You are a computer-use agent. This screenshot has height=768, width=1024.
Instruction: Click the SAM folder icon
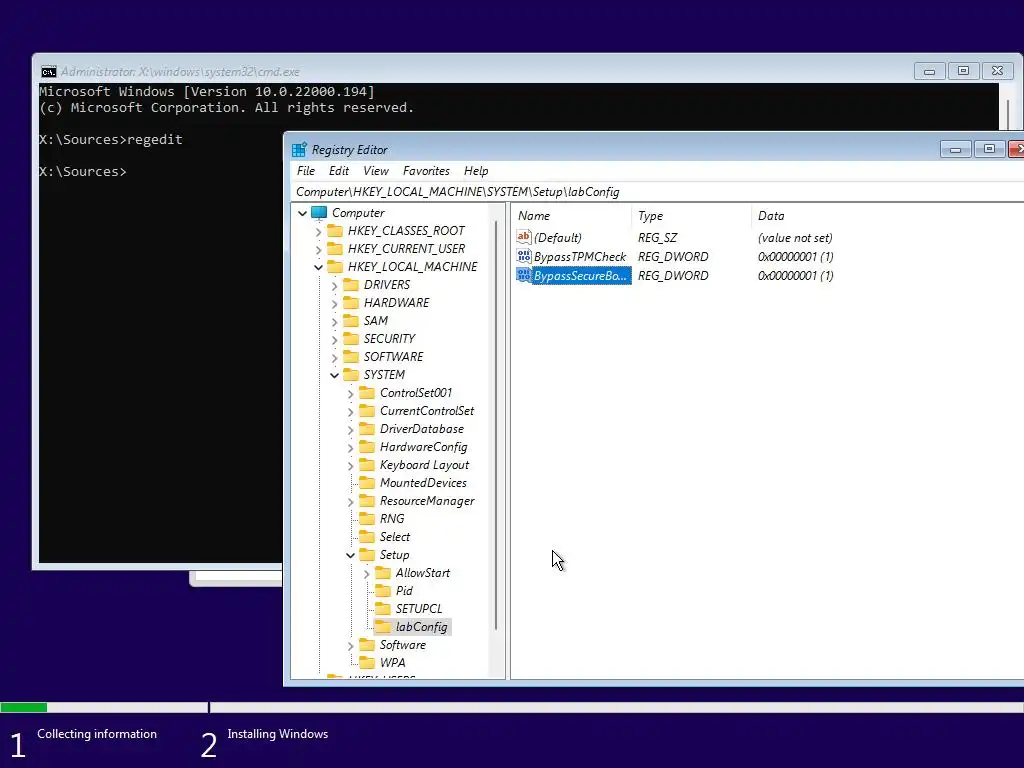click(x=351, y=321)
